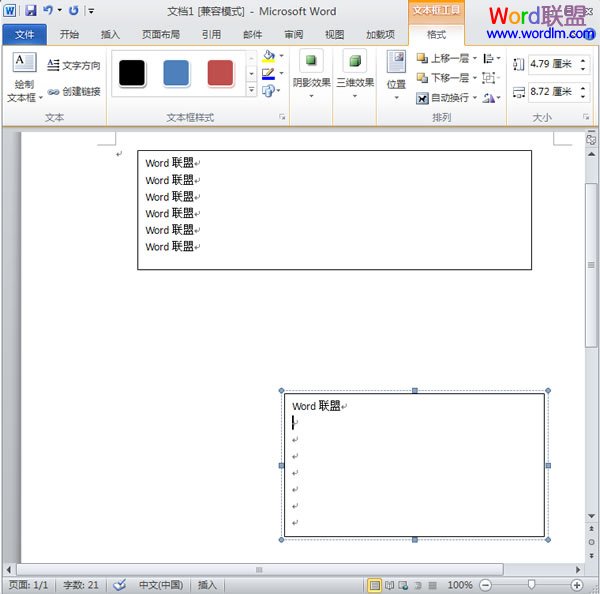
Task: Increase shape height with up stepper
Action: click(583, 60)
